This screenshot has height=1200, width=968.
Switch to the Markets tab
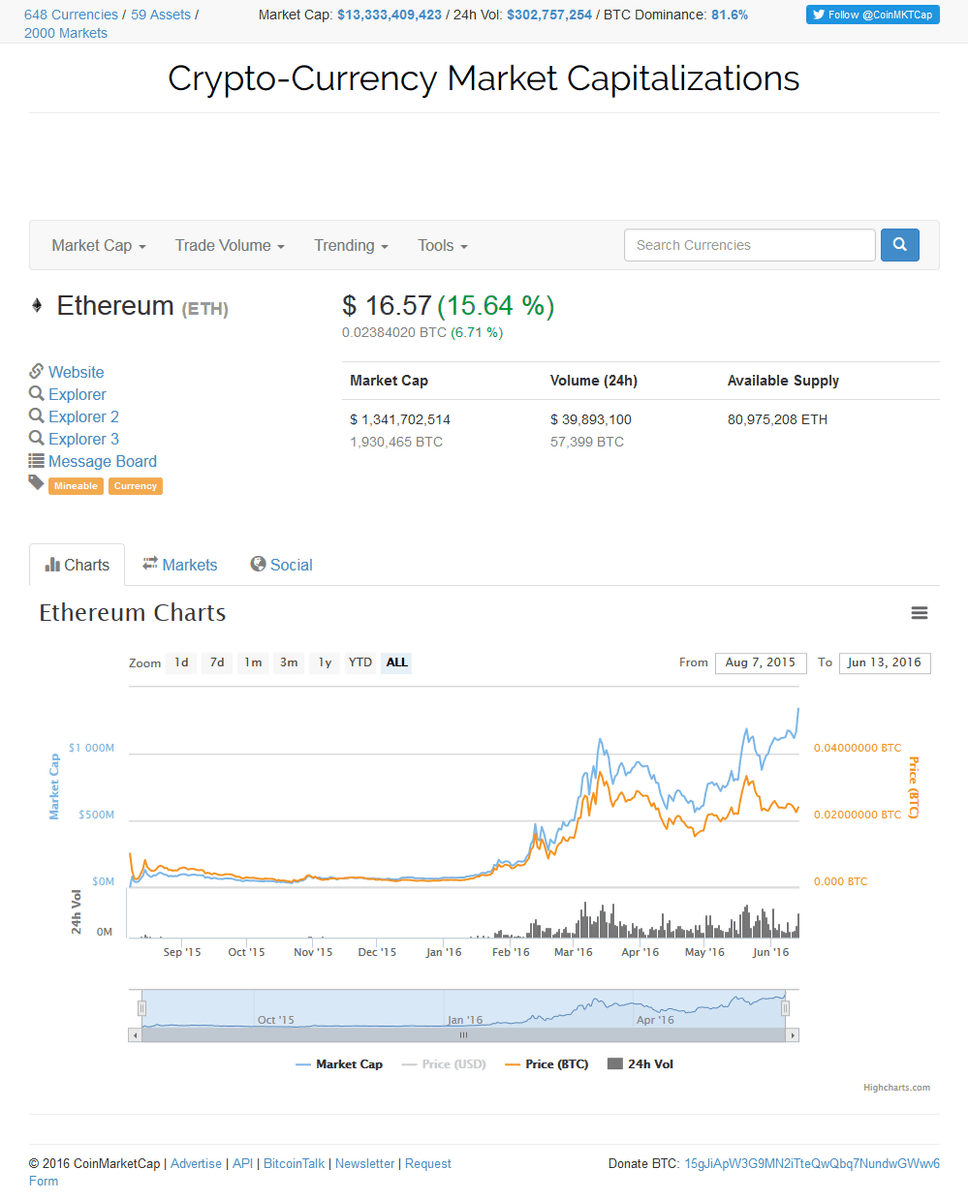click(180, 565)
